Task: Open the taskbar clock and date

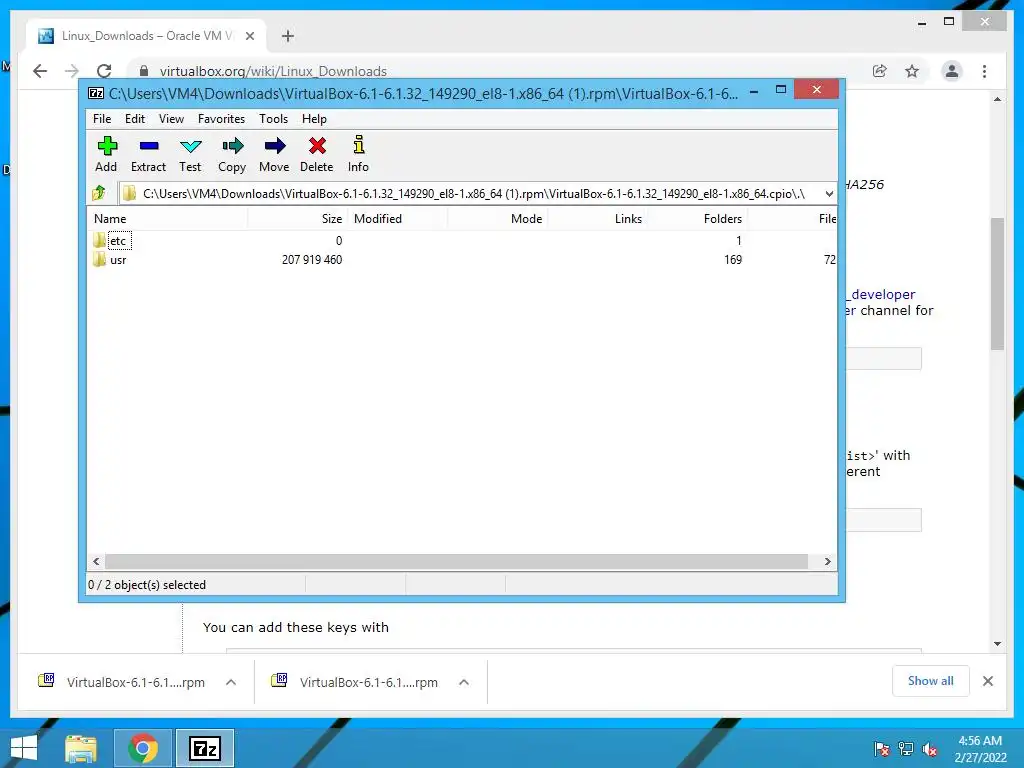Action: point(980,749)
